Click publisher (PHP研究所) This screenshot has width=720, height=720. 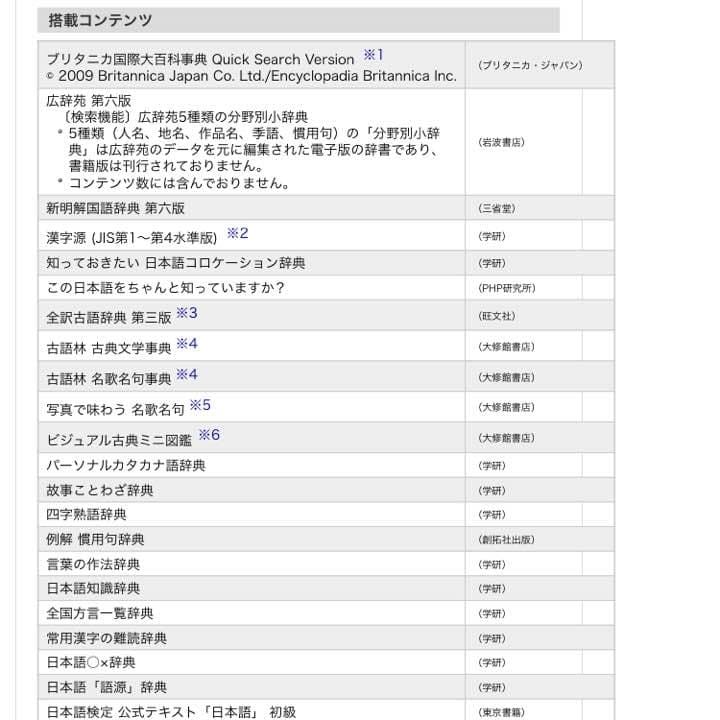pos(507,288)
